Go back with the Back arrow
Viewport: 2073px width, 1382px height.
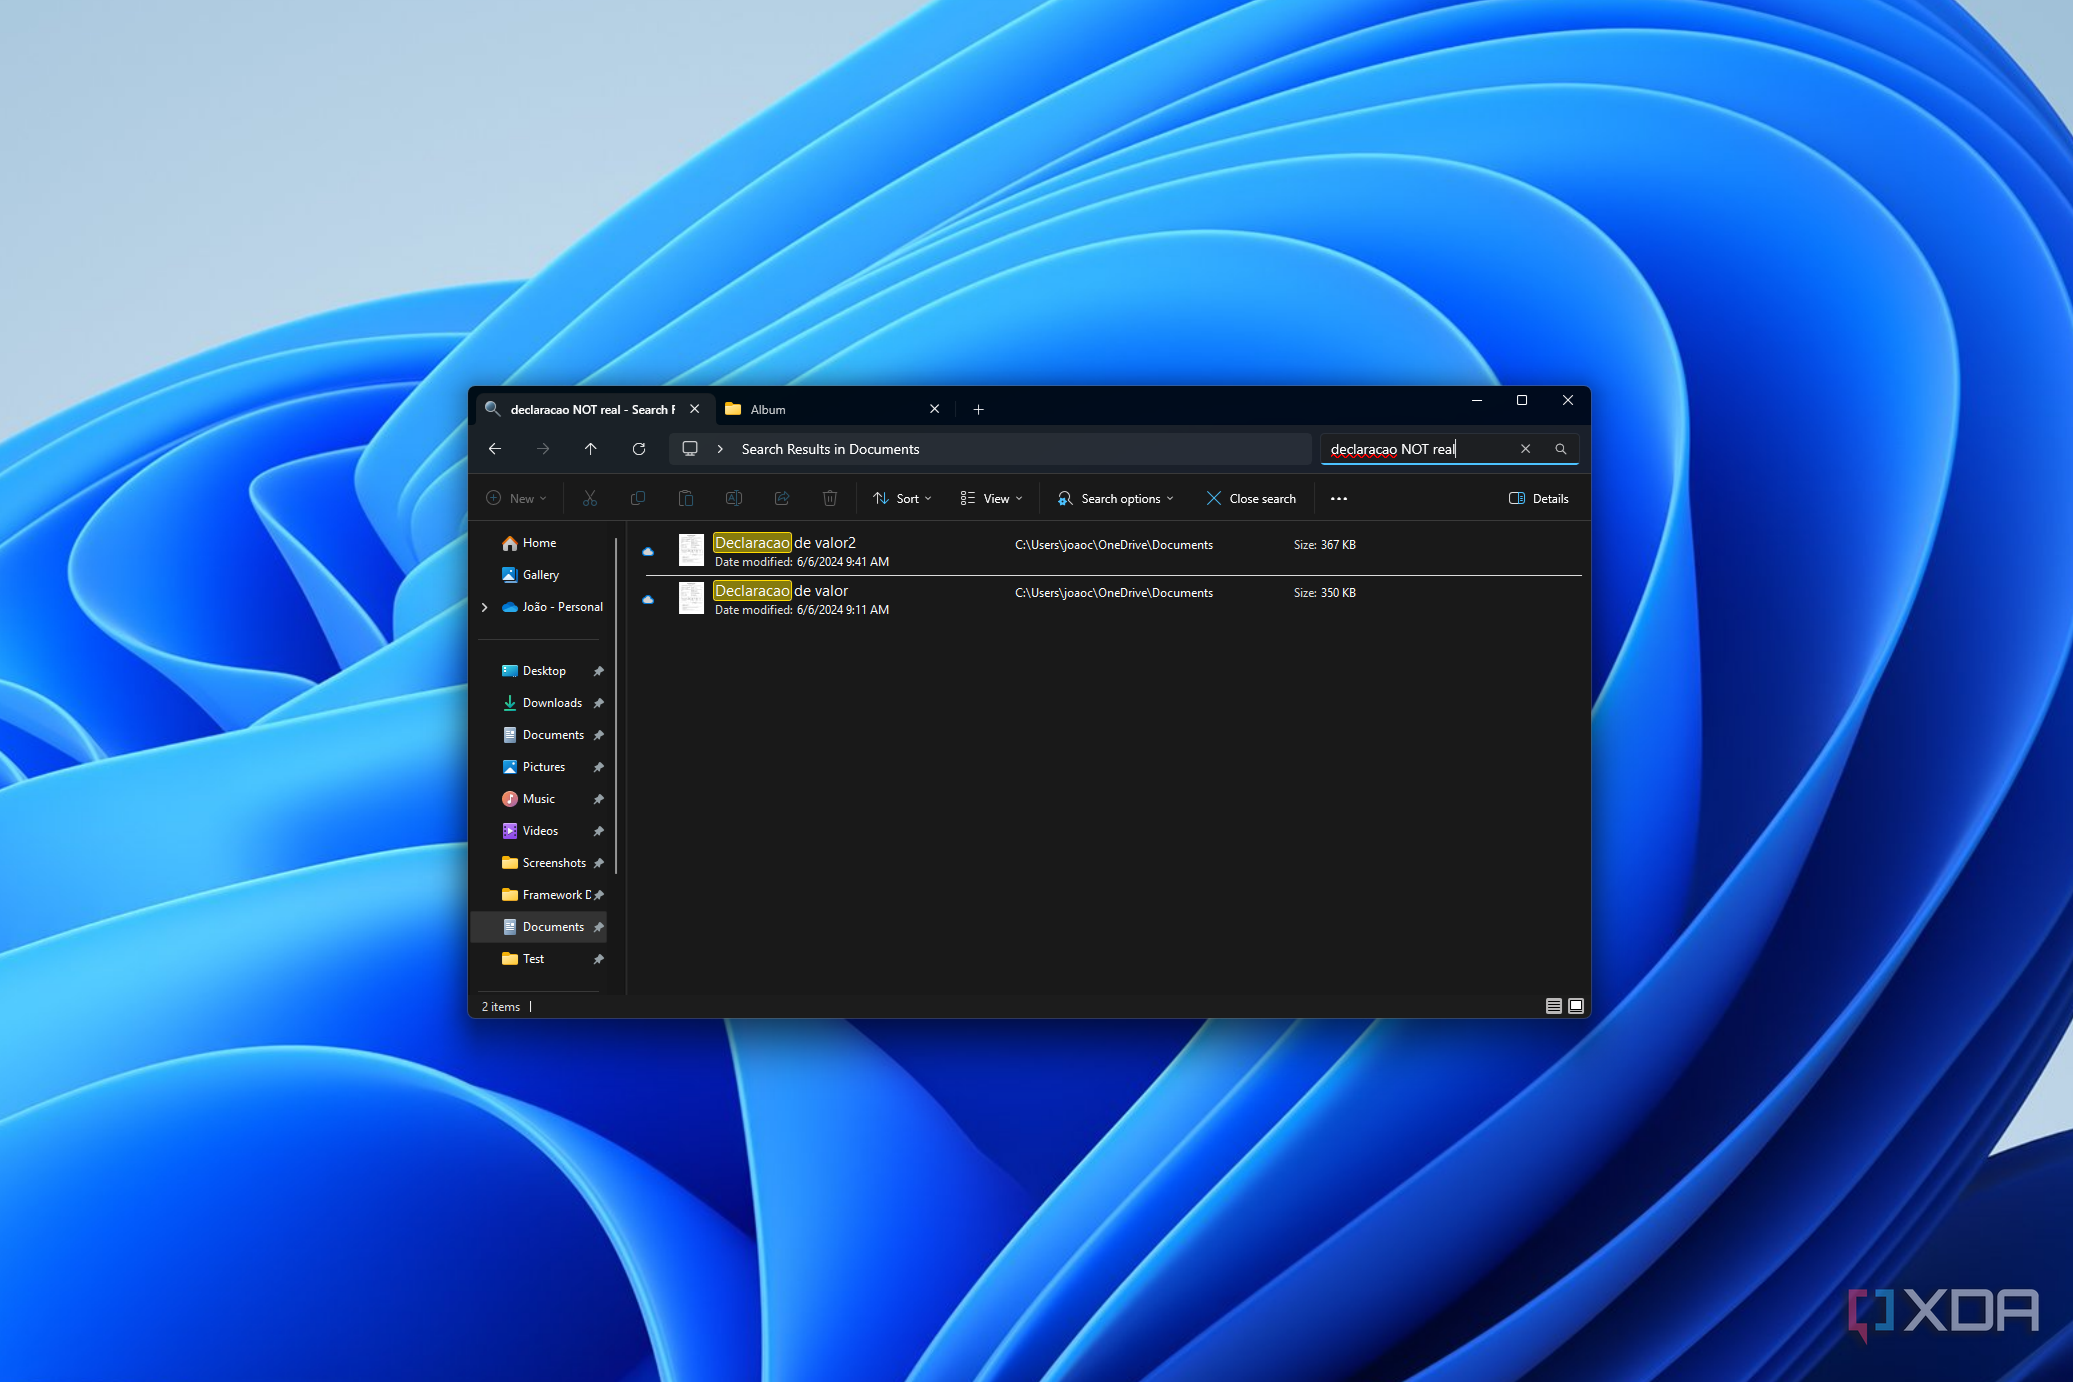(495, 449)
